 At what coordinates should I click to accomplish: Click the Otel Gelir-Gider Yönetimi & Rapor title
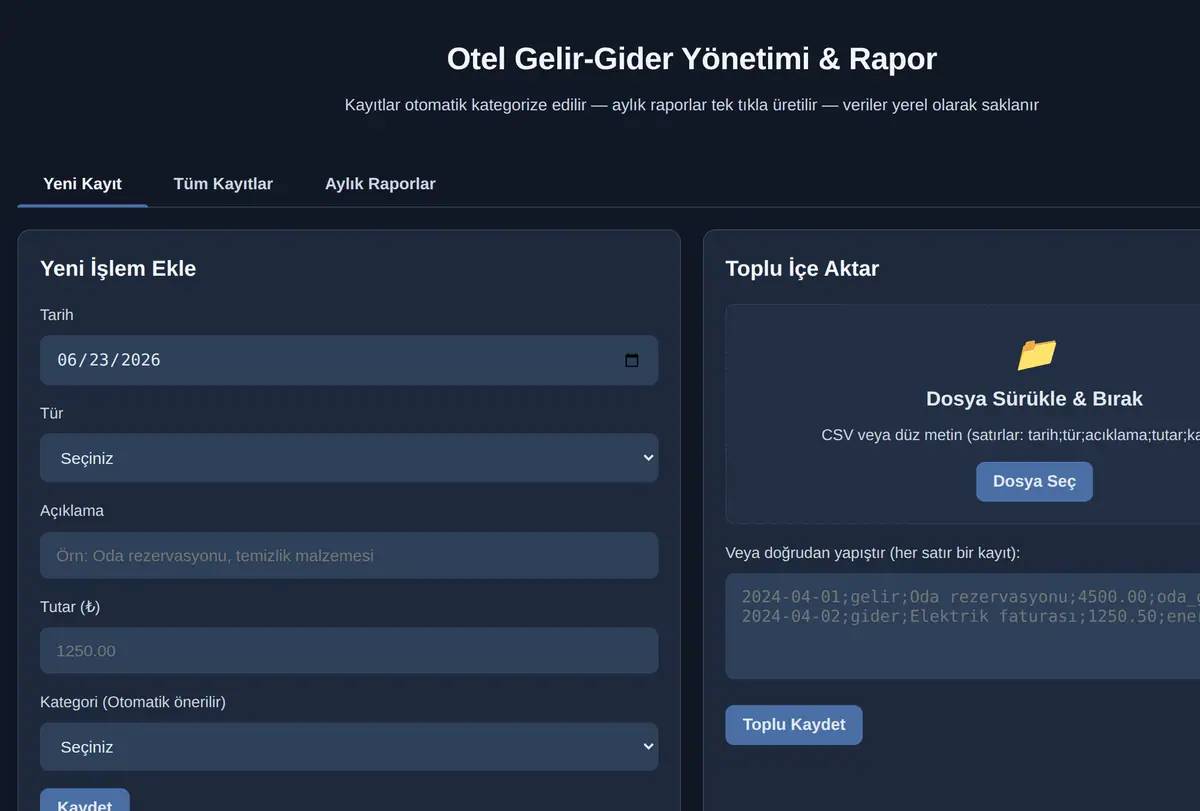point(692,58)
